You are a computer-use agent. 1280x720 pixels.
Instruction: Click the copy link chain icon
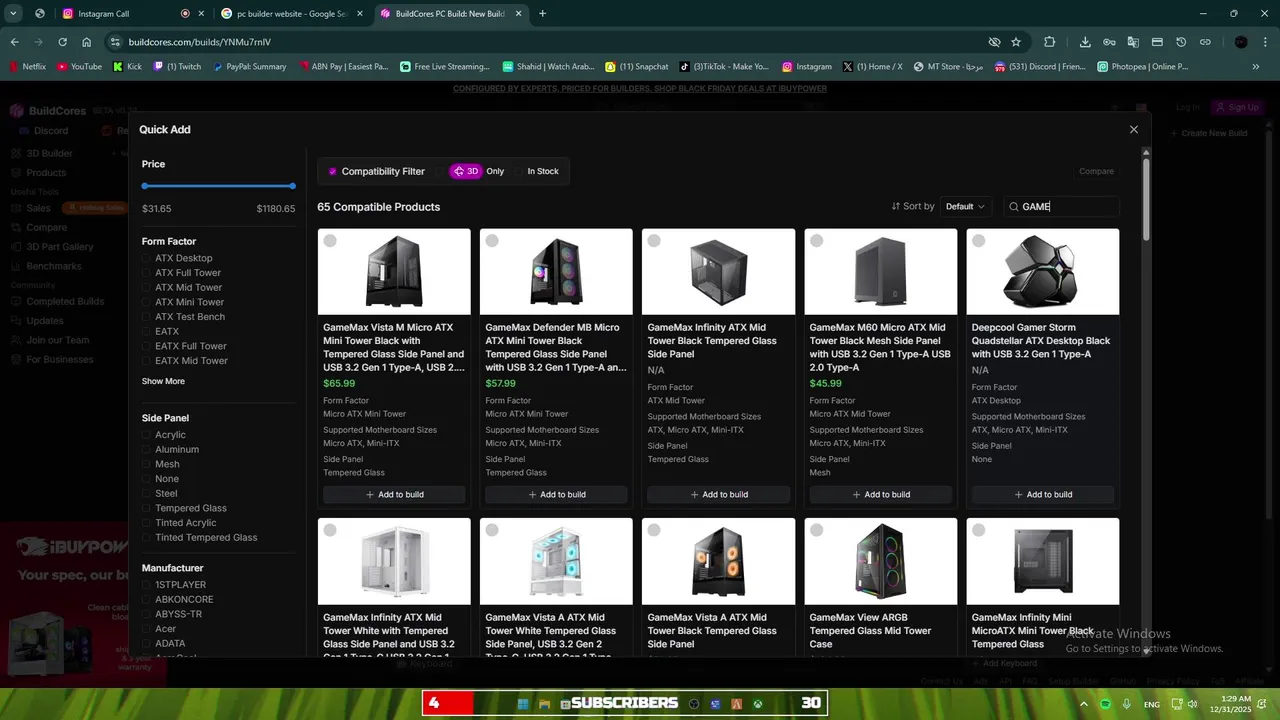pyautogui.click(x=1205, y=42)
